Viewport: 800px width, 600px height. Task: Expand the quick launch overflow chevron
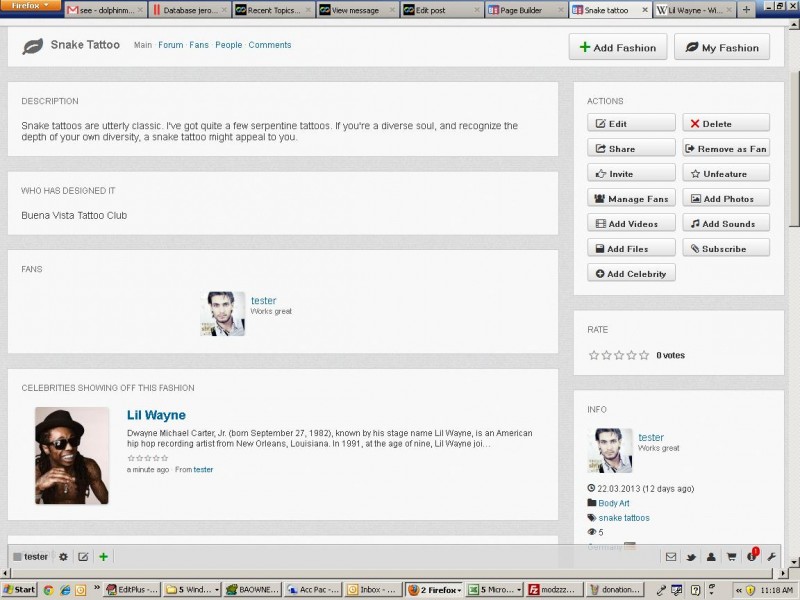pos(96,588)
